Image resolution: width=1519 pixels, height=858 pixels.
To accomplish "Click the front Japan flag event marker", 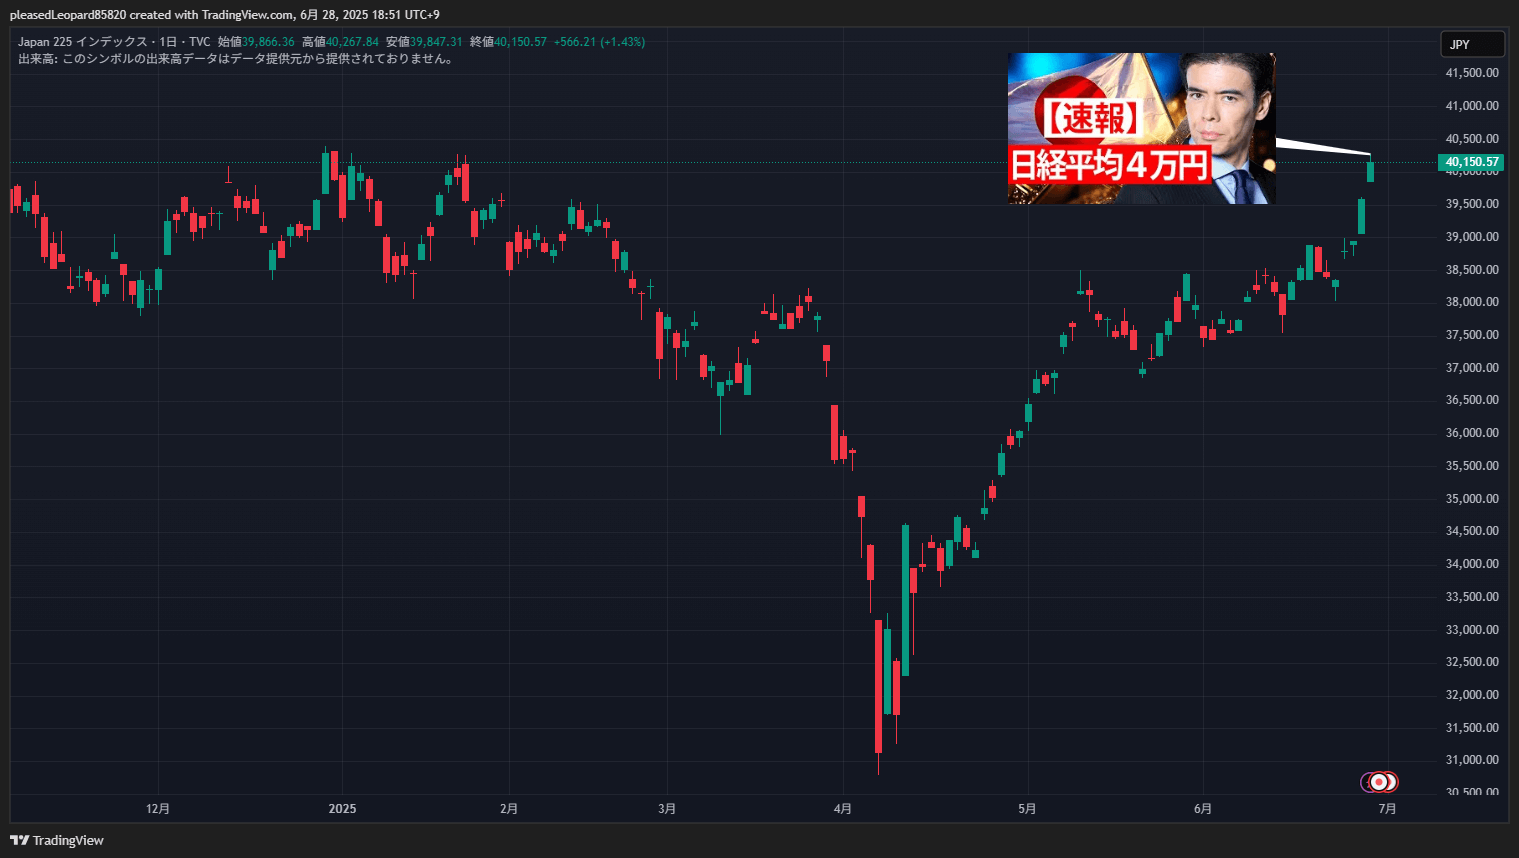I will [1379, 782].
